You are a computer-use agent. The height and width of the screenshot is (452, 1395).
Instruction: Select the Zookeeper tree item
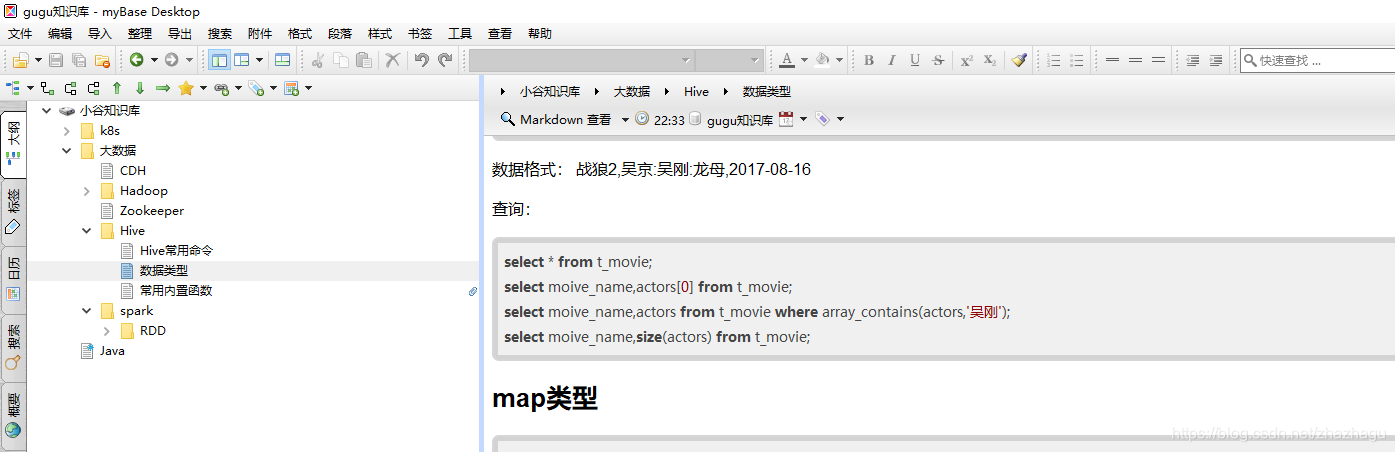(x=152, y=210)
